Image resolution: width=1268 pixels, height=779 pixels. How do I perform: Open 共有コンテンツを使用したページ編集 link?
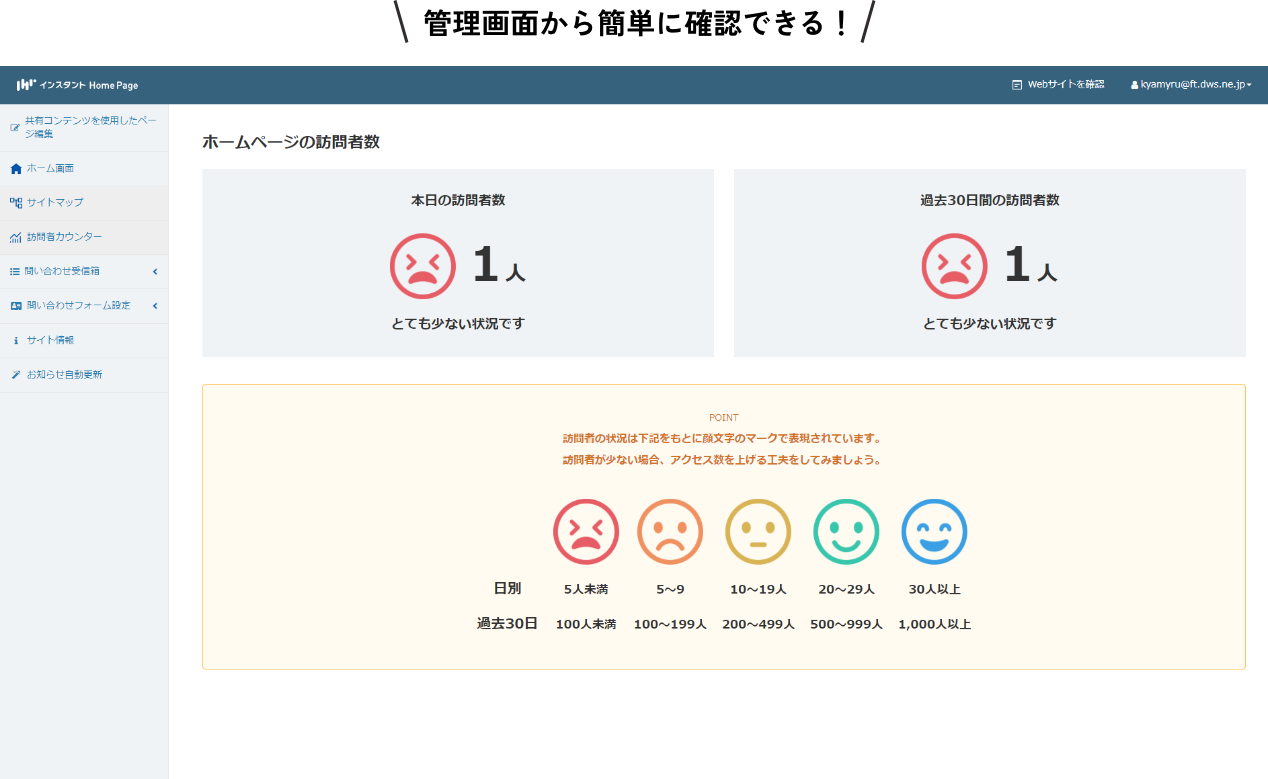pyautogui.click(x=90, y=126)
